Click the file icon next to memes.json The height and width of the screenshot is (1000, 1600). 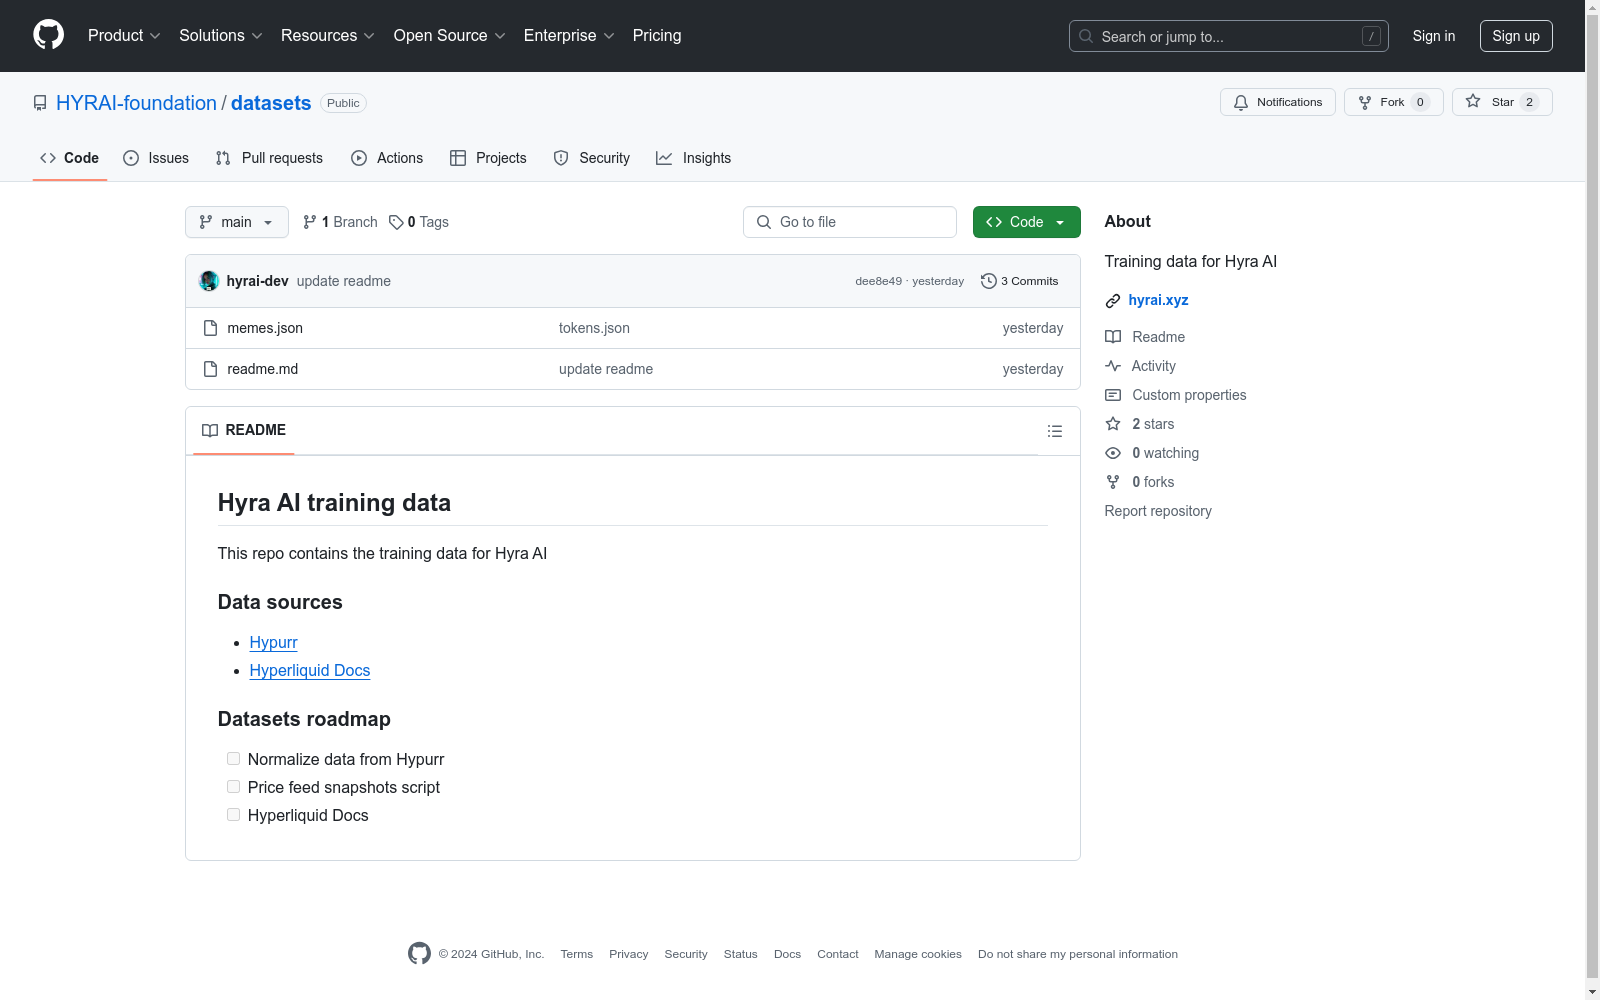pyautogui.click(x=210, y=328)
